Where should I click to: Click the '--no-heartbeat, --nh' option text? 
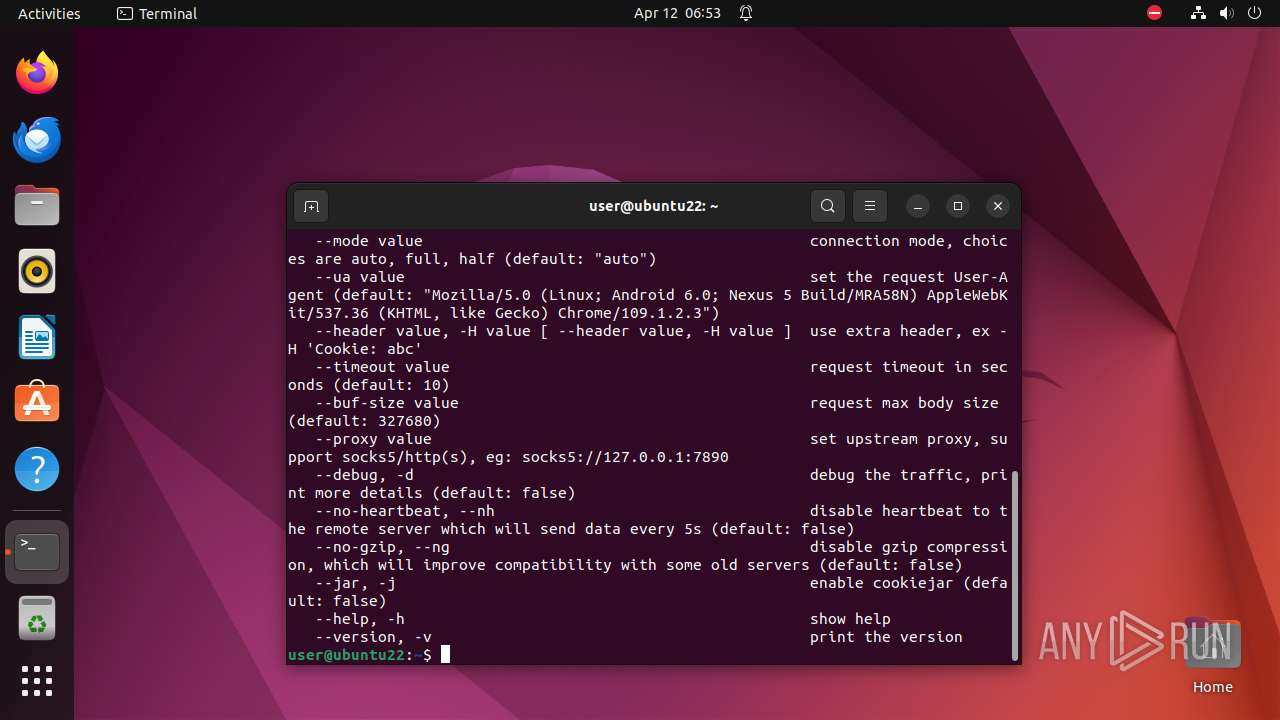[x=405, y=511]
